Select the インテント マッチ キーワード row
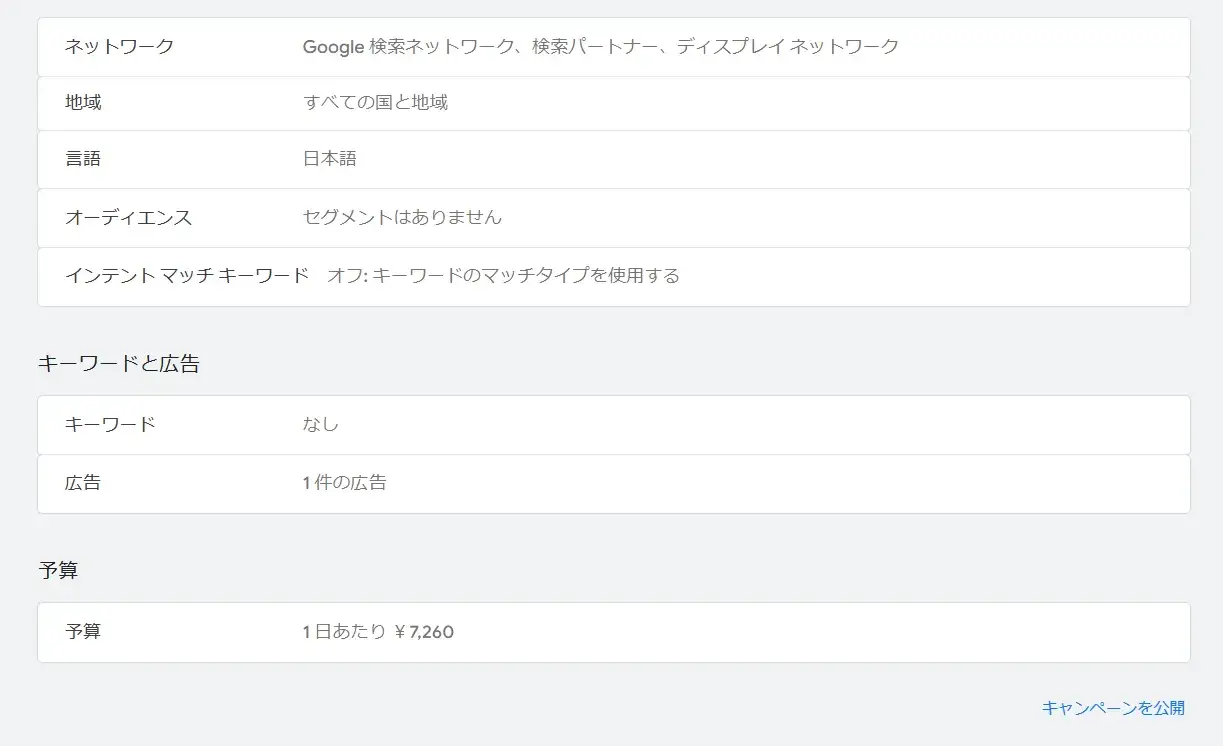The height and width of the screenshot is (746, 1223). (614, 277)
